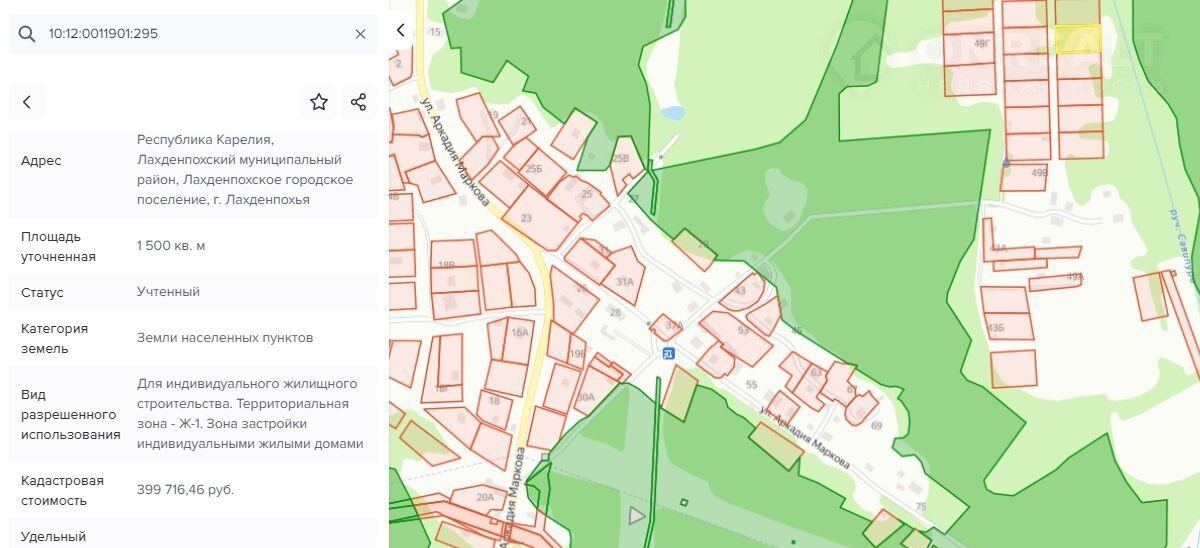Add parcel to favorites with star icon
Screen dimensions: 1200x548
coord(319,102)
